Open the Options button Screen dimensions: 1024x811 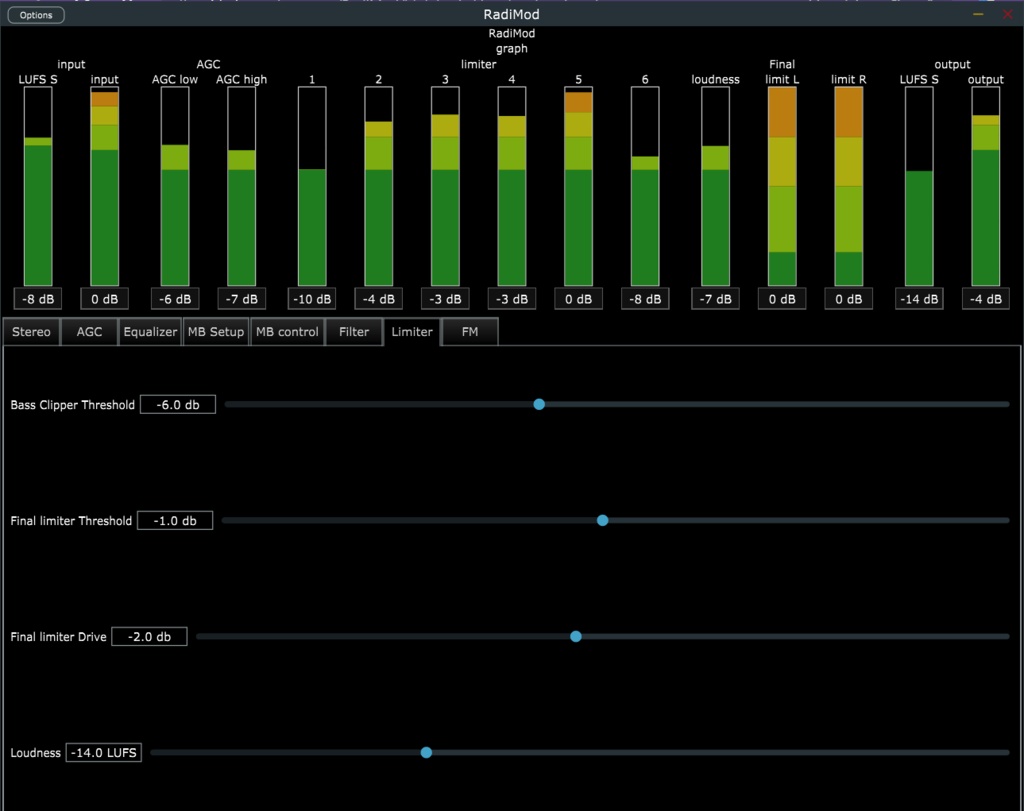point(36,15)
